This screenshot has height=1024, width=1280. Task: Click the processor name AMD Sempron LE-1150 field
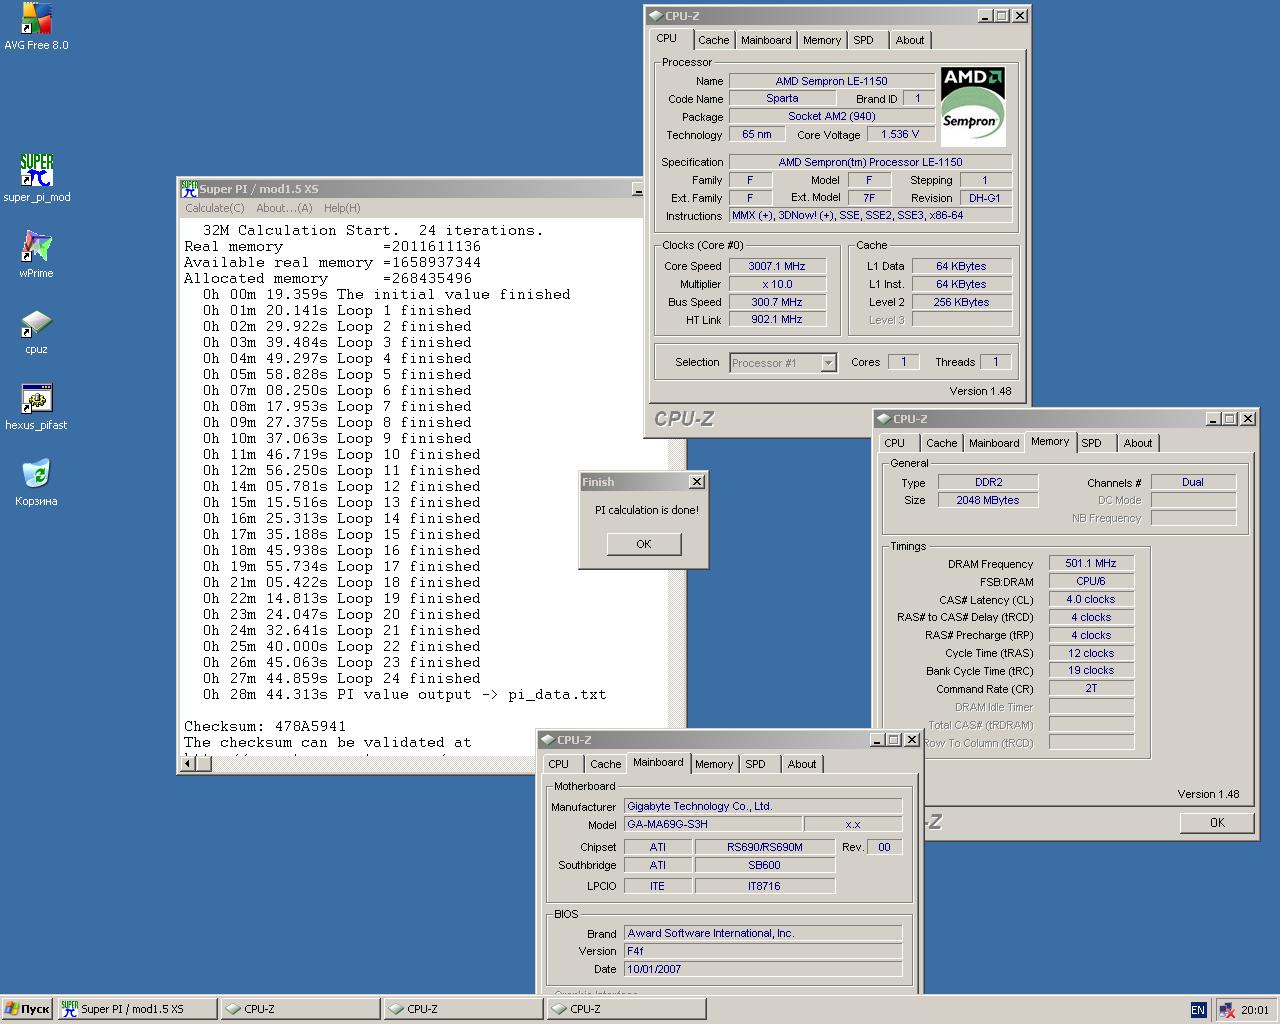click(x=831, y=81)
